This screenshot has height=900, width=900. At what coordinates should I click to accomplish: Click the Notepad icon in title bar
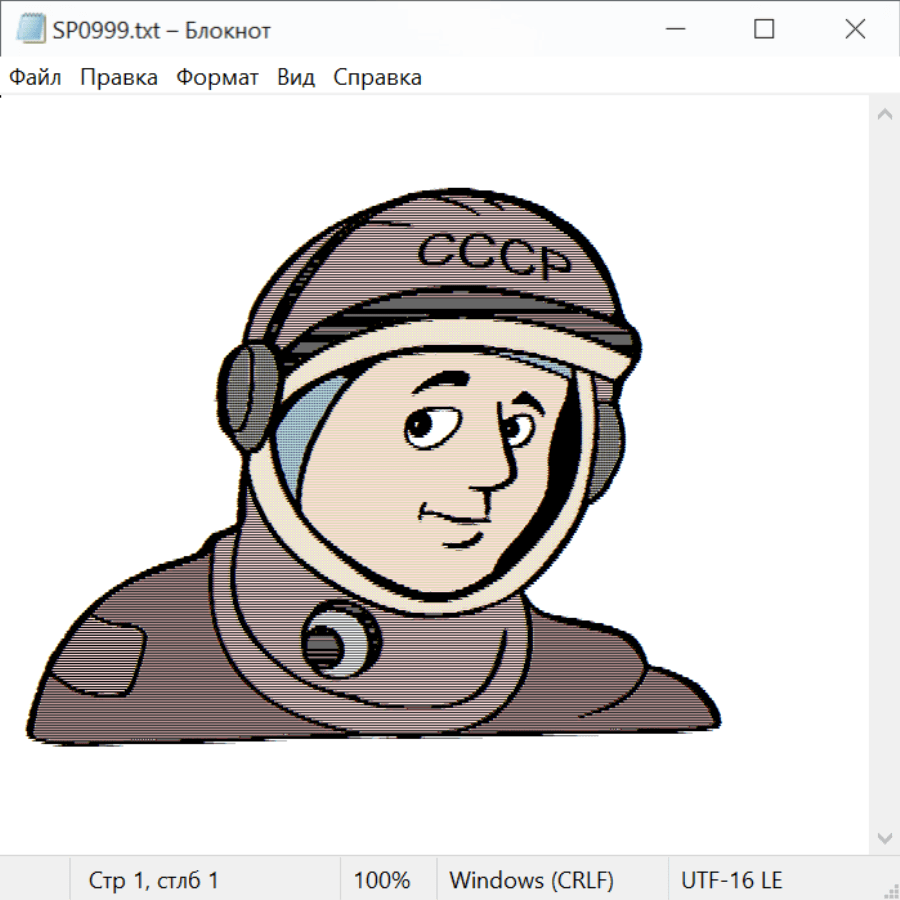pos(31,30)
